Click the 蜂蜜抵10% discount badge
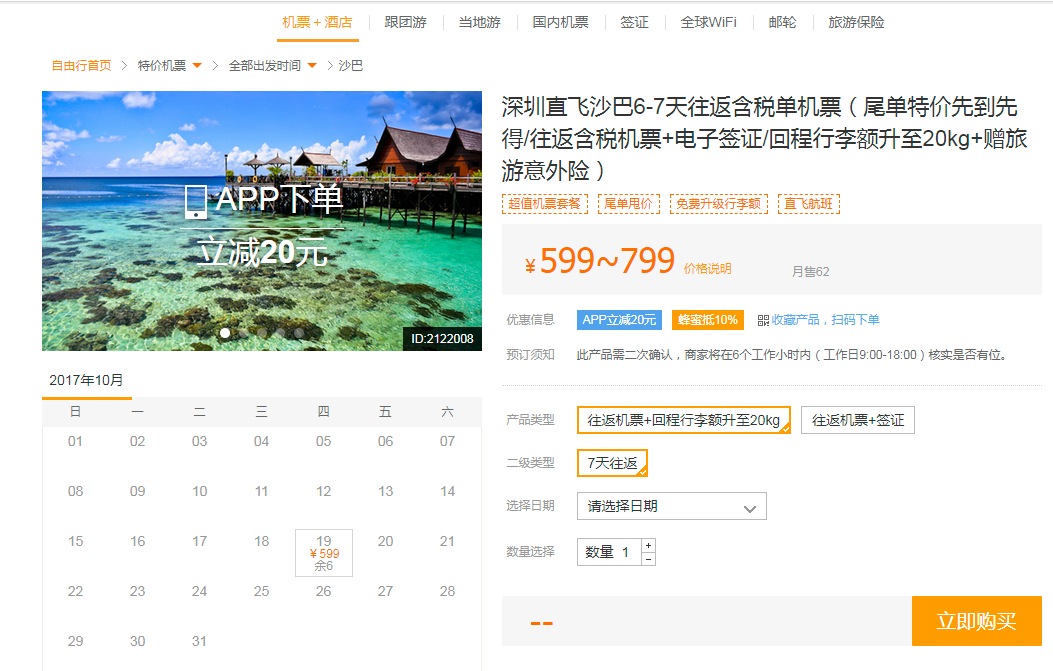 tap(708, 320)
